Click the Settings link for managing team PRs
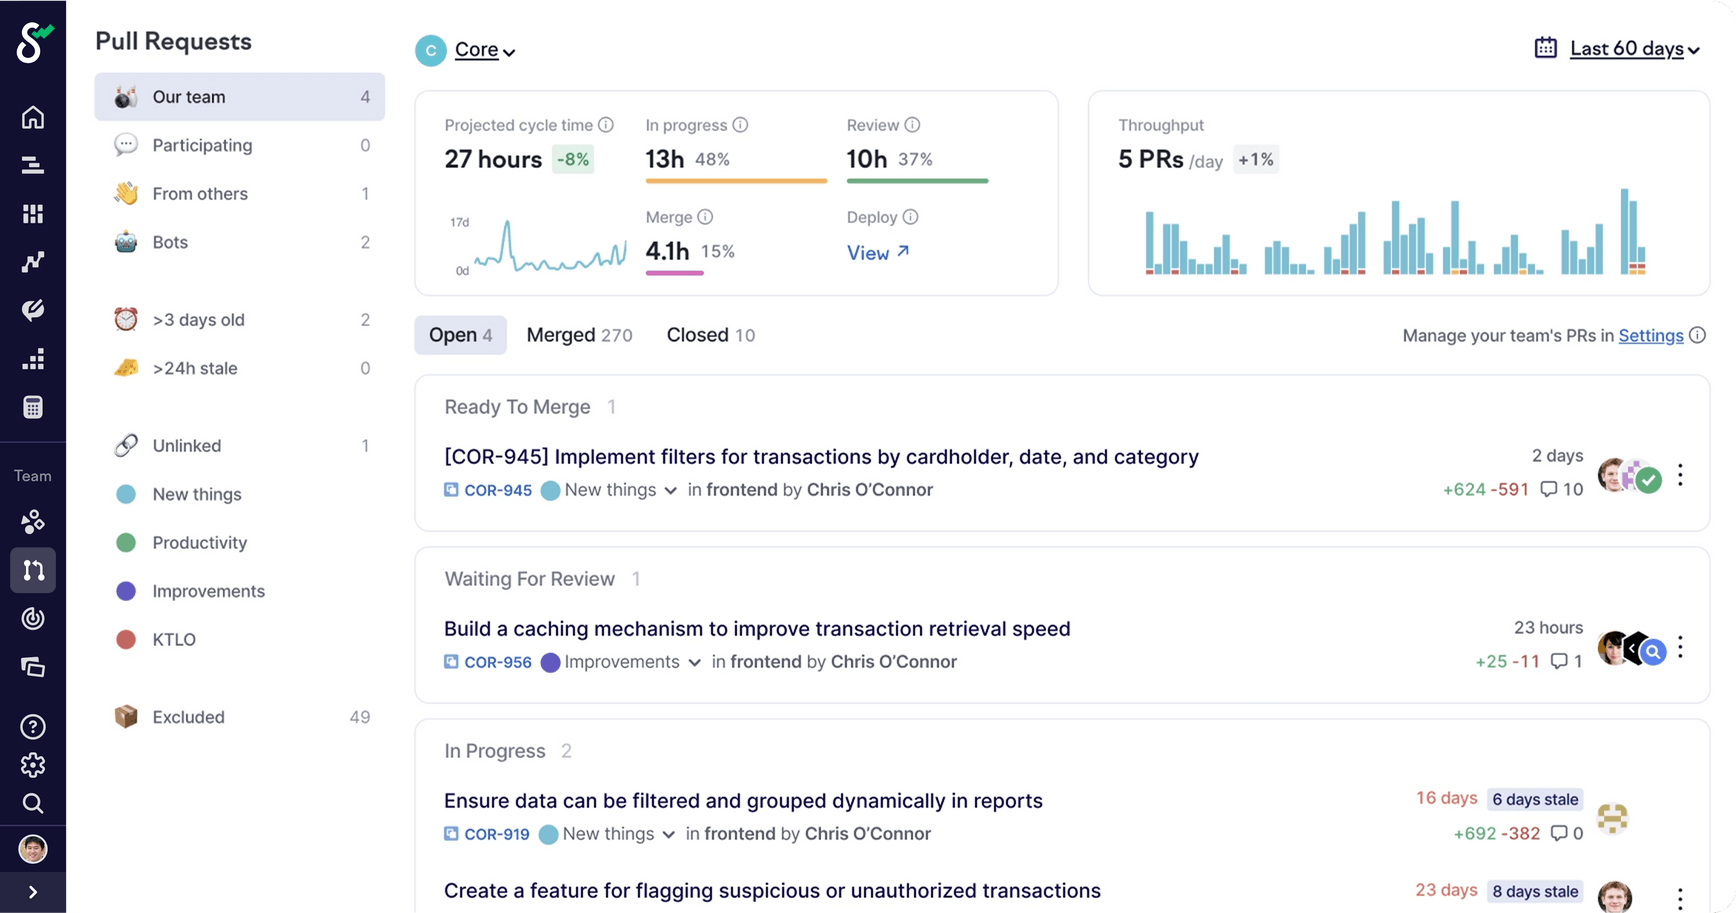1736x913 pixels. [1650, 336]
